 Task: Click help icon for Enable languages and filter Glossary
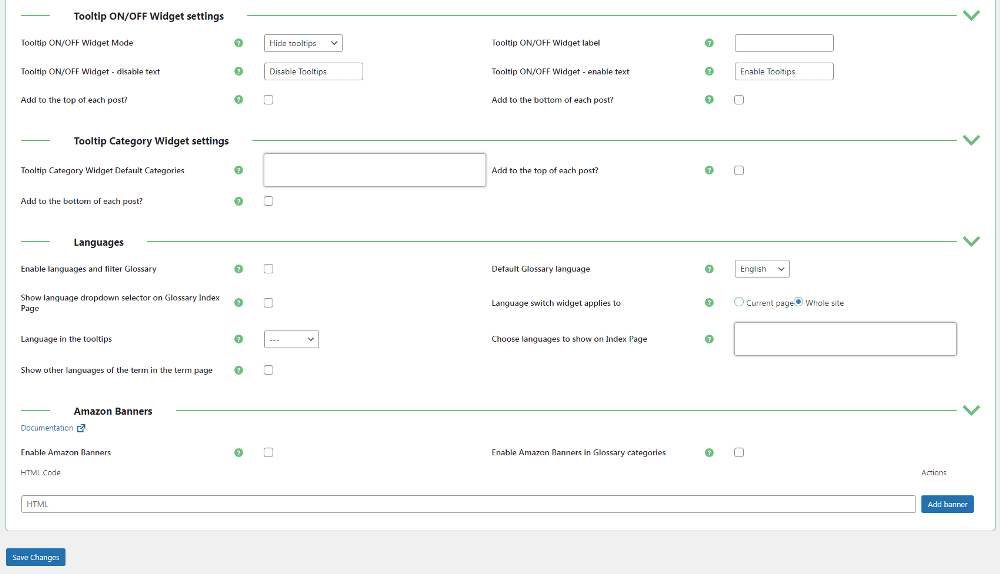(x=238, y=269)
